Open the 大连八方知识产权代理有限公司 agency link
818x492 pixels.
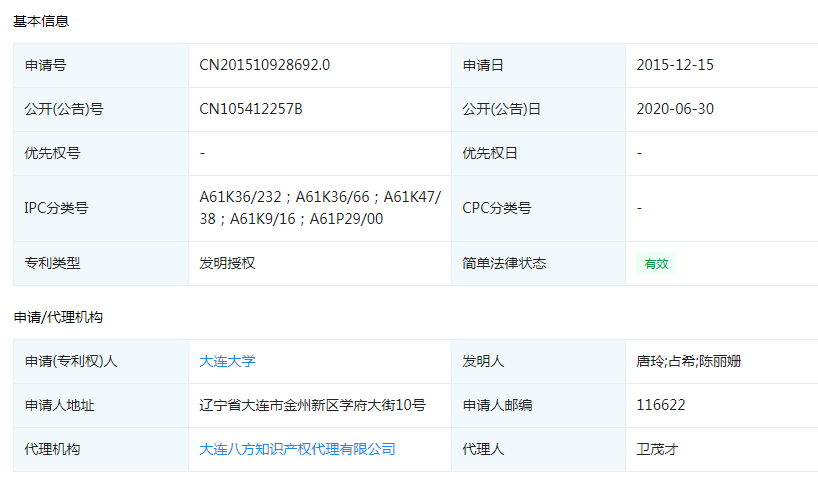coord(297,449)
